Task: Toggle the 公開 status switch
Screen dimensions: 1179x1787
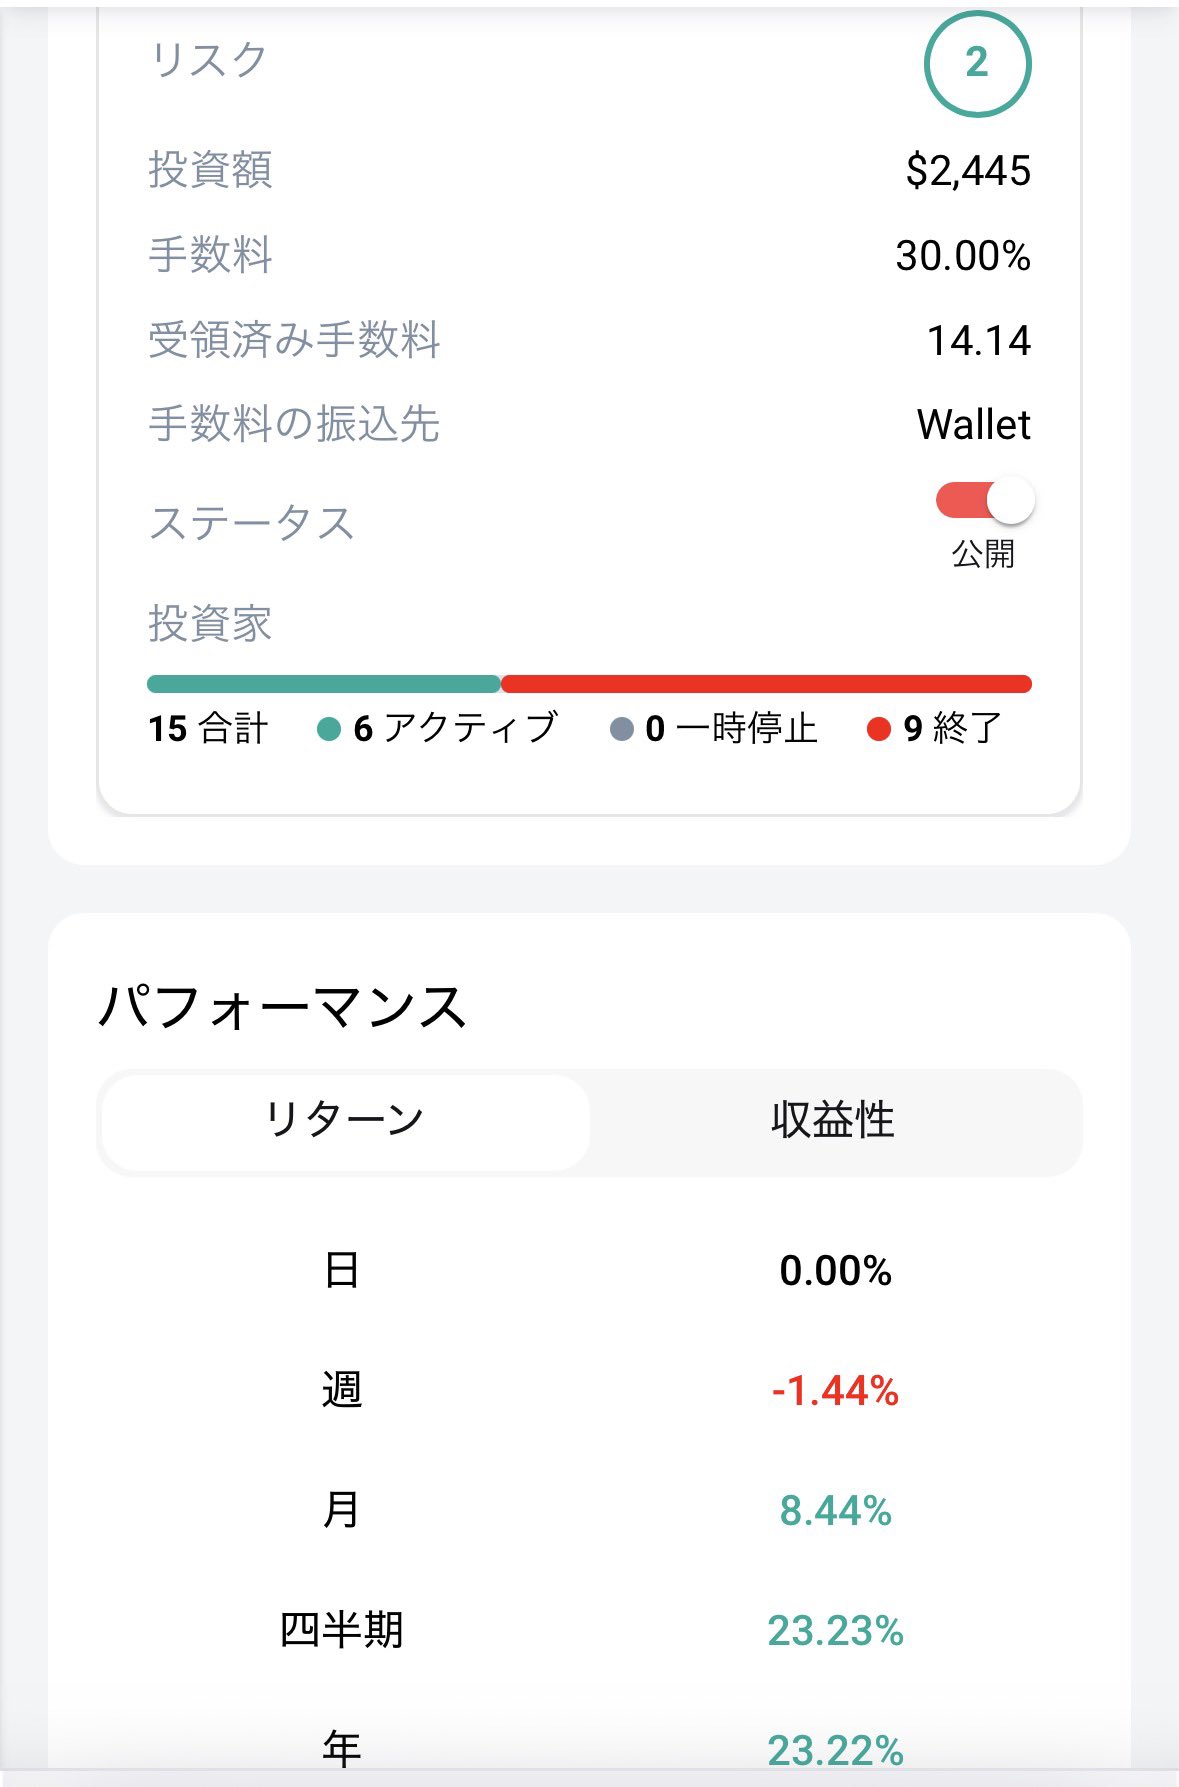Action: [984, 502]
